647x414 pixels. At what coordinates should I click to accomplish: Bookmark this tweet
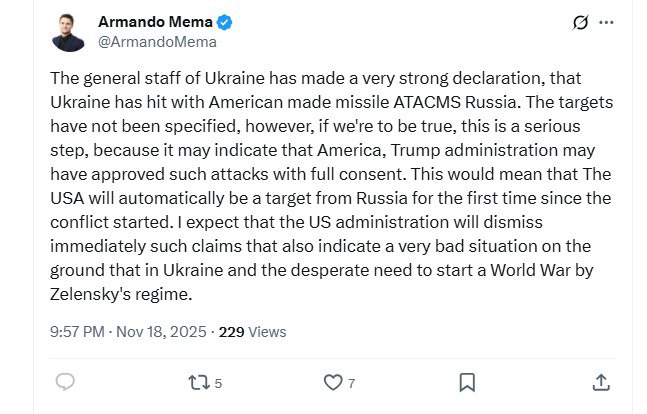466,381
